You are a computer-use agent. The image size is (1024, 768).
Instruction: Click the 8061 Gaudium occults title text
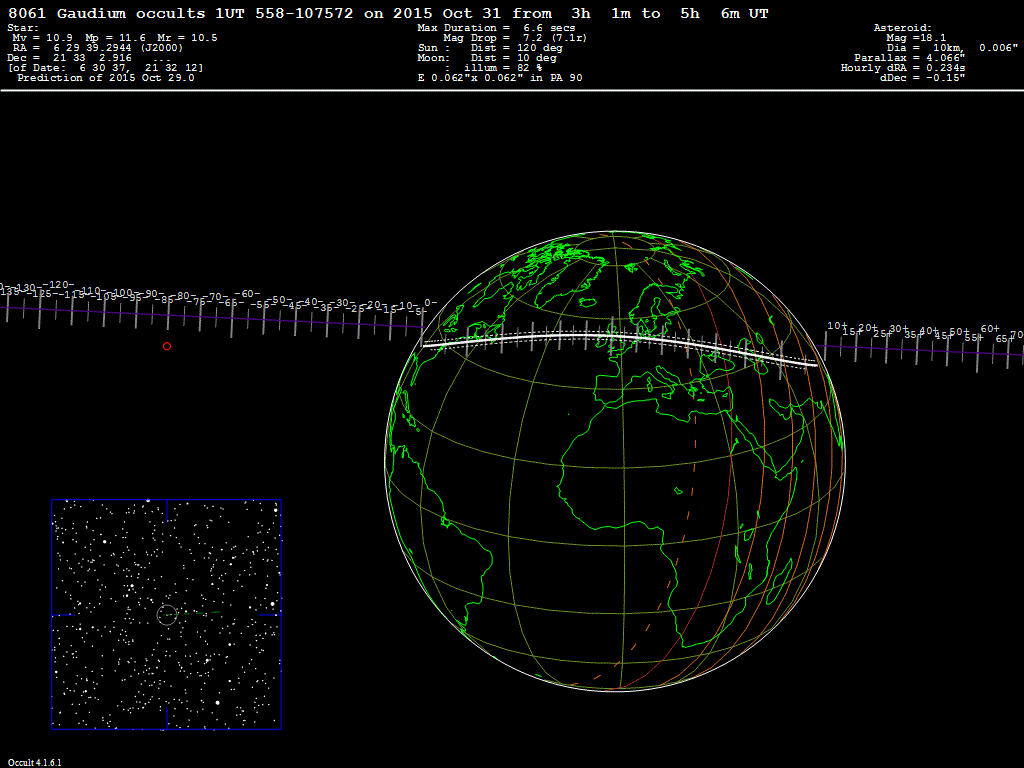[x=140, y=13]
